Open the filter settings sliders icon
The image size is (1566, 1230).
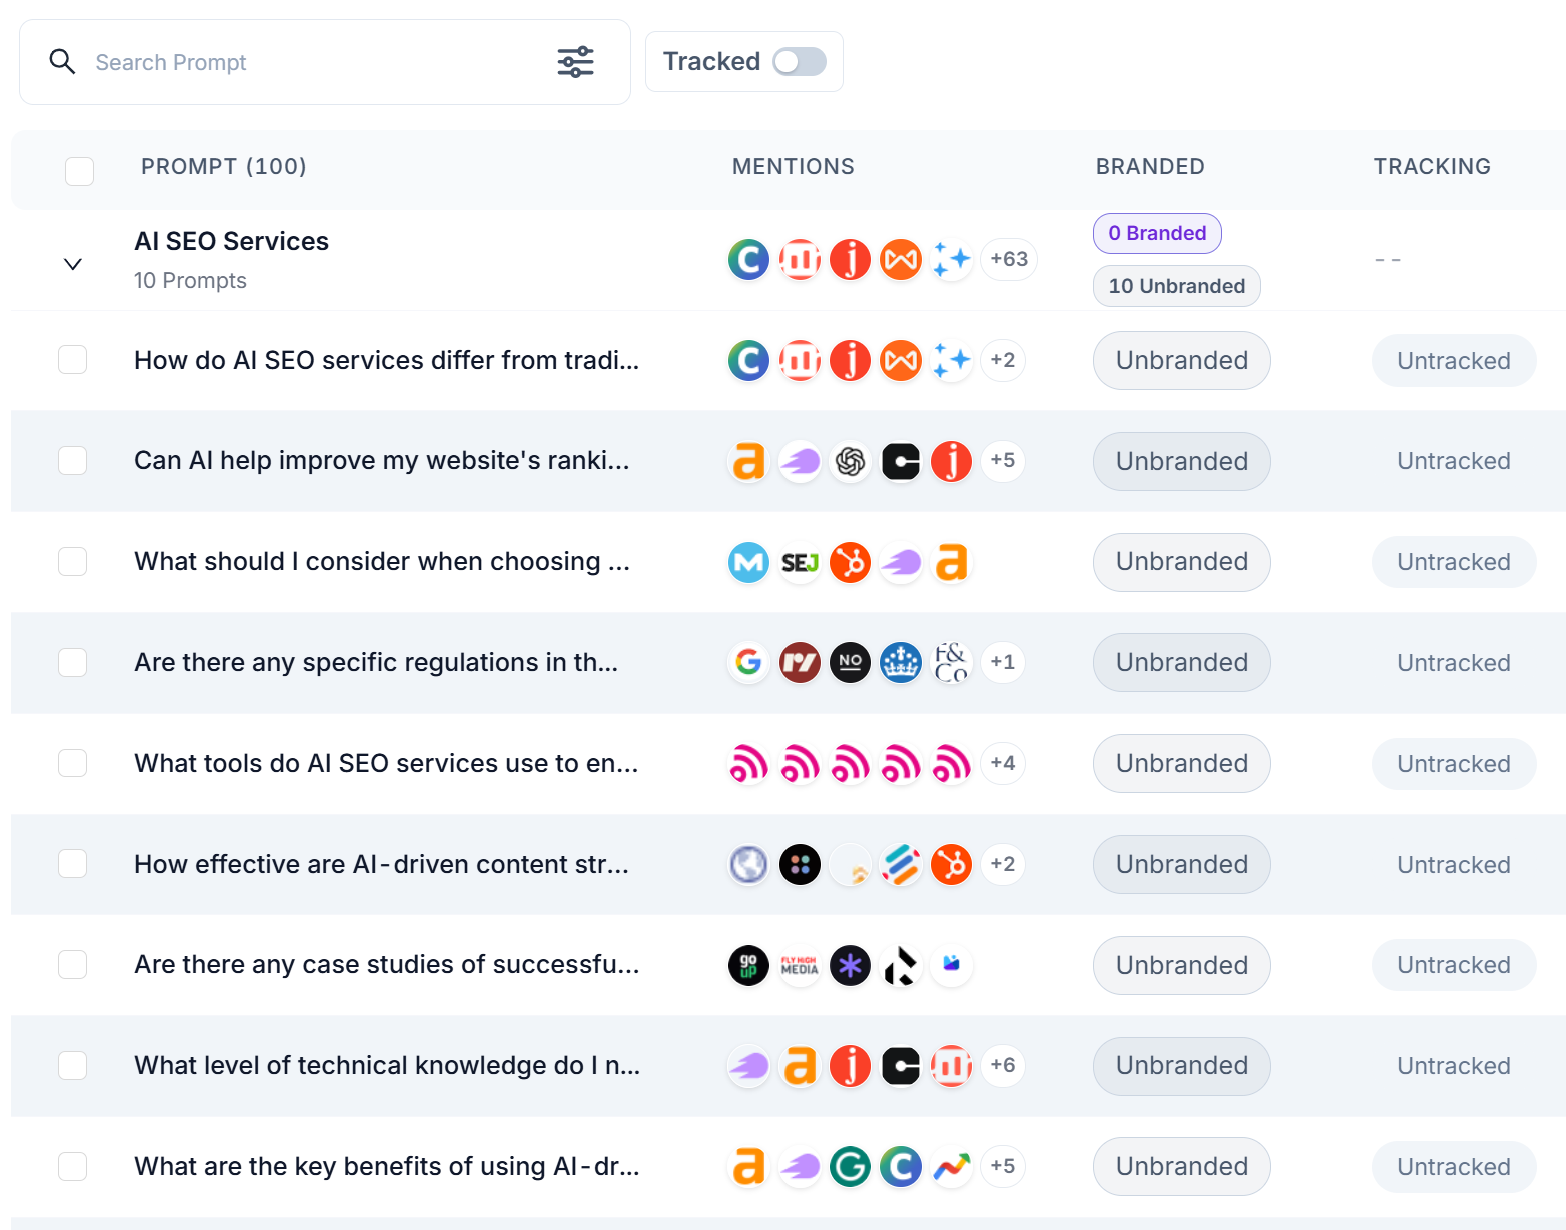[x=575, y=62]
